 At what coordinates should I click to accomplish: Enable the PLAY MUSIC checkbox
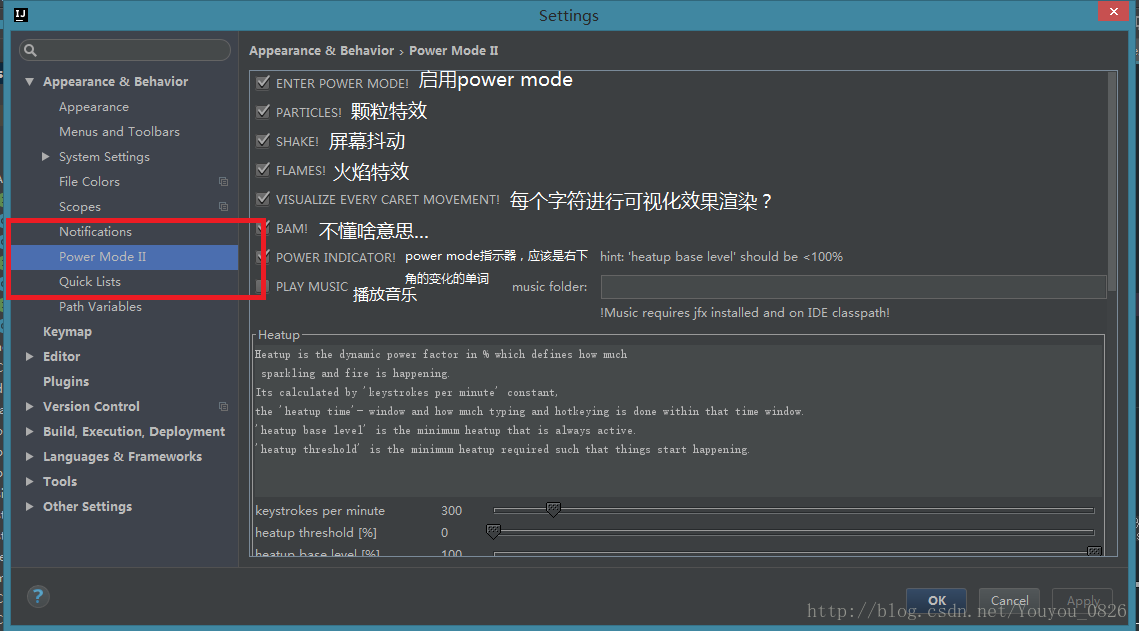tap(263, 286)
